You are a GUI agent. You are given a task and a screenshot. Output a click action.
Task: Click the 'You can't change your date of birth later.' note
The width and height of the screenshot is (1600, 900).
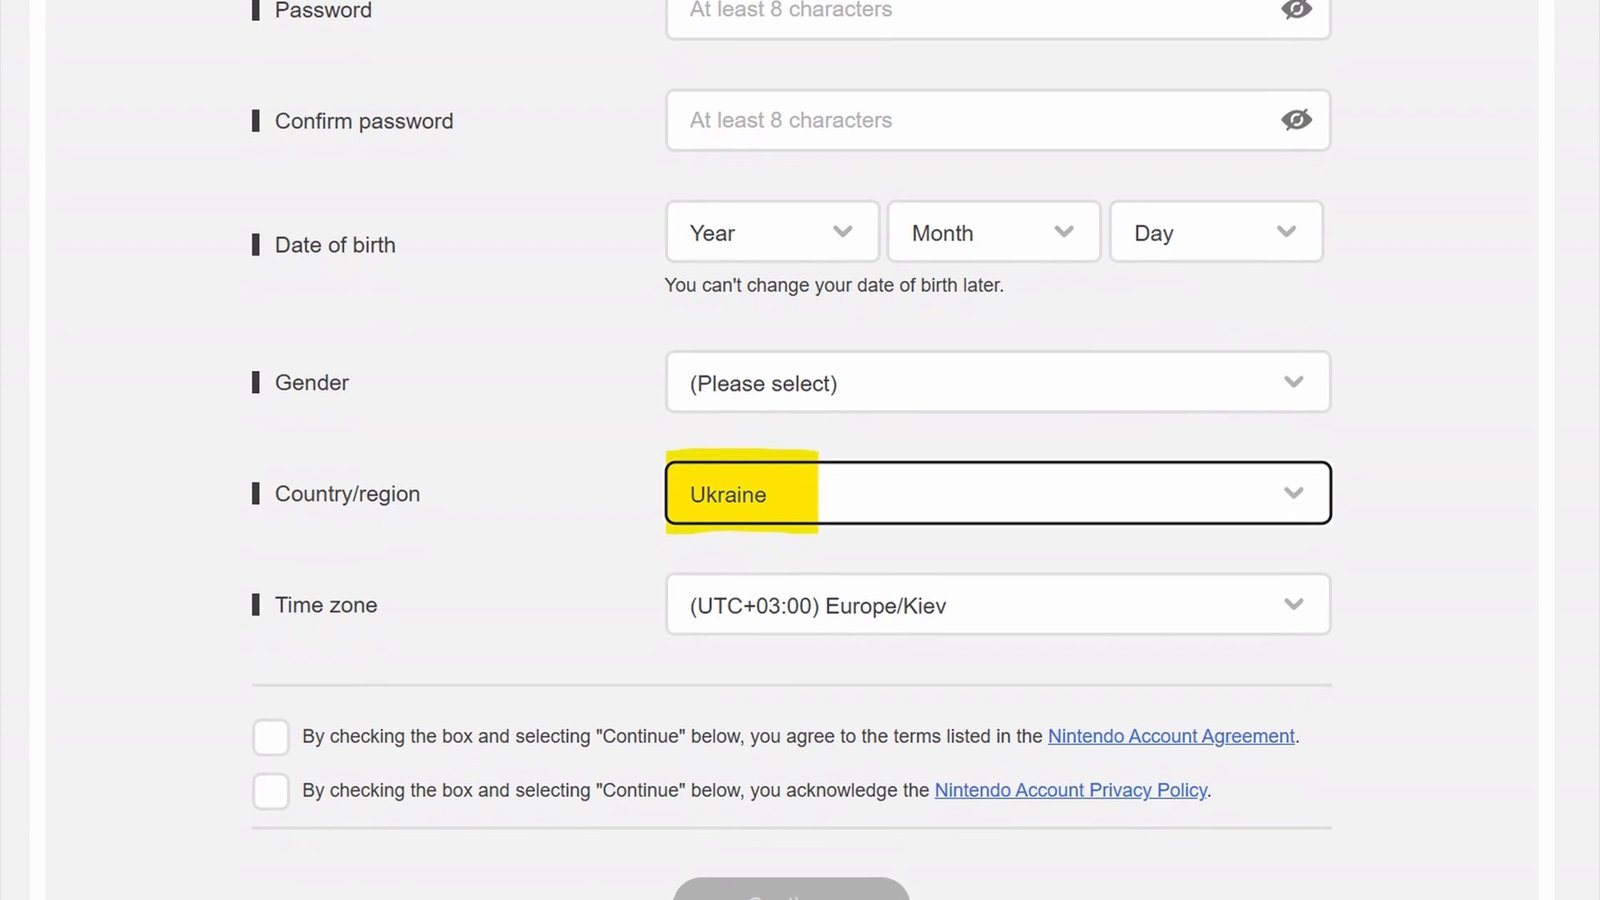pyautogui.click(x=834, y=285)
